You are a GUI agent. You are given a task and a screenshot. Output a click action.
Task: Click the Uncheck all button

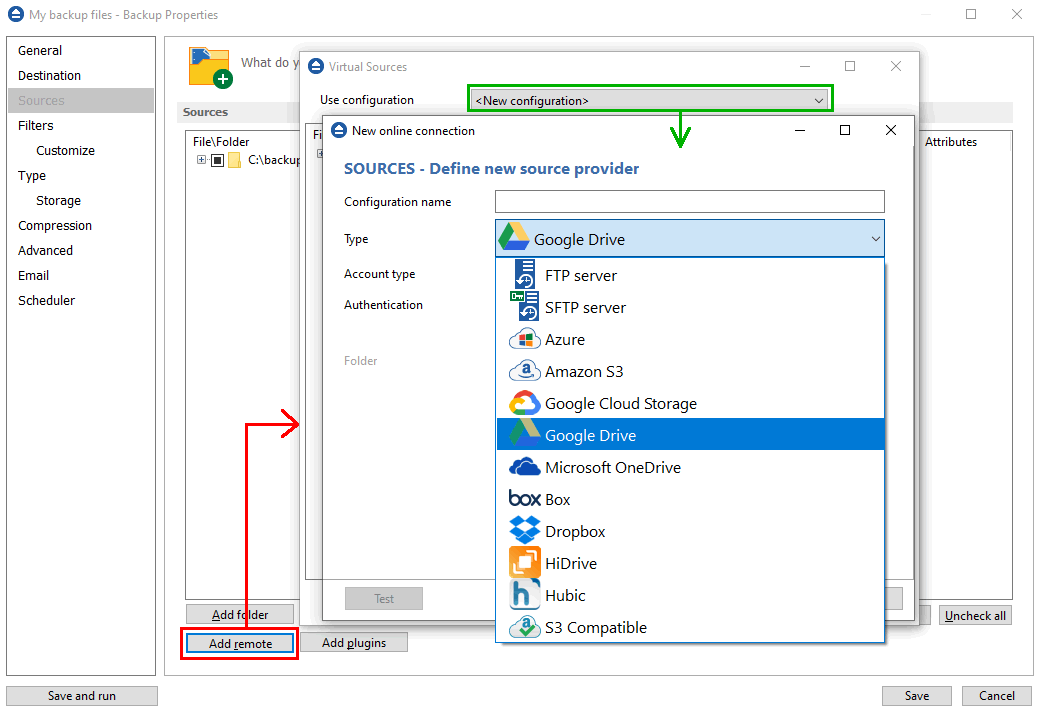pyautogui.click(x=975, y=615)
